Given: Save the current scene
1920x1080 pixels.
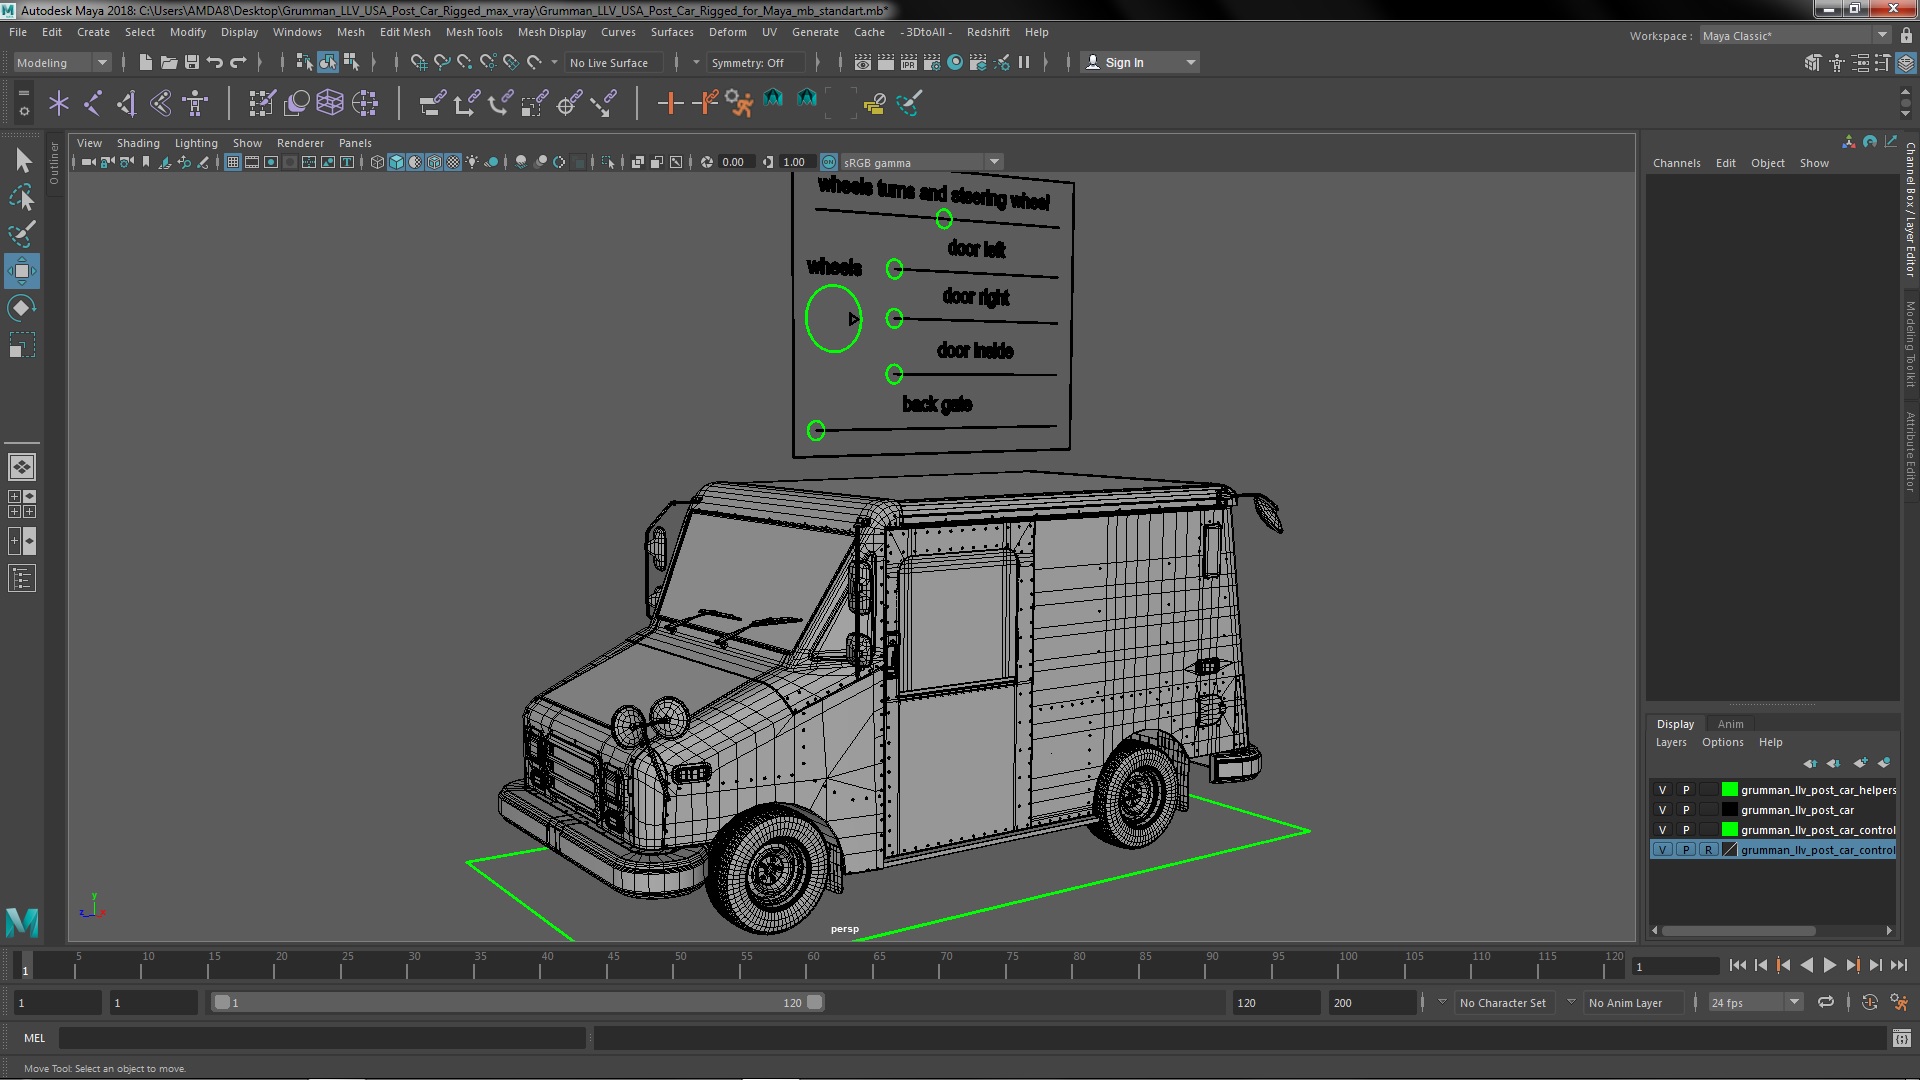Looking at the screenshot, I should [x=192, y=62].
